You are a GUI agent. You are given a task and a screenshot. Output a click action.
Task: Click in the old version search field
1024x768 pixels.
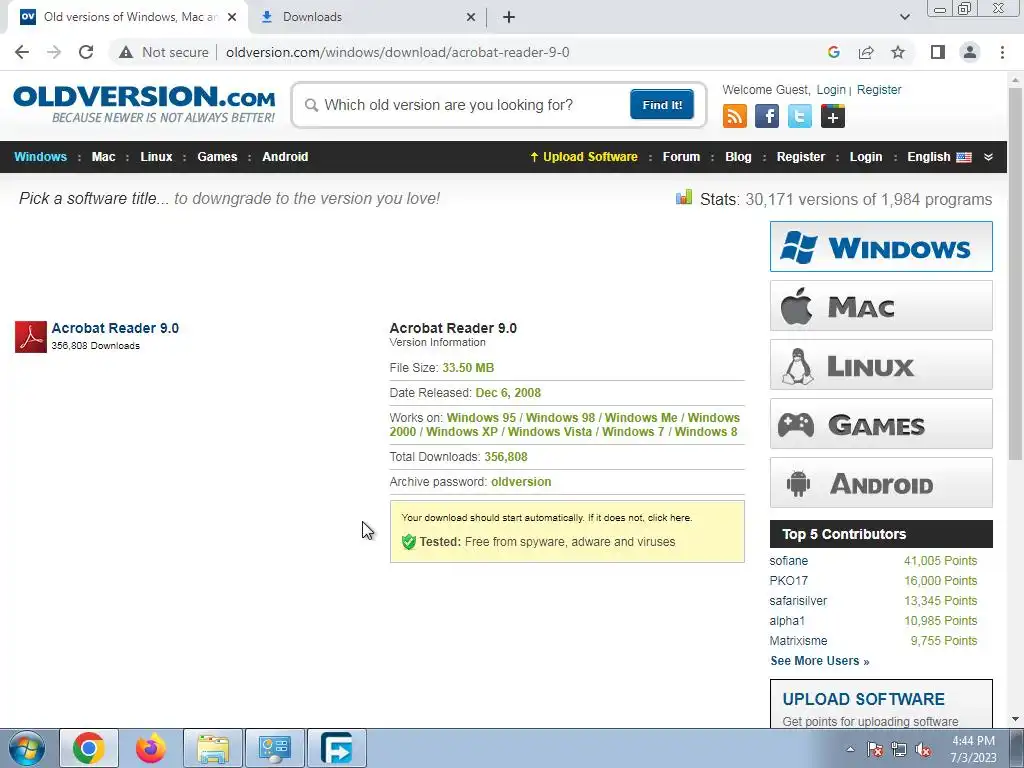coord(464,105)
